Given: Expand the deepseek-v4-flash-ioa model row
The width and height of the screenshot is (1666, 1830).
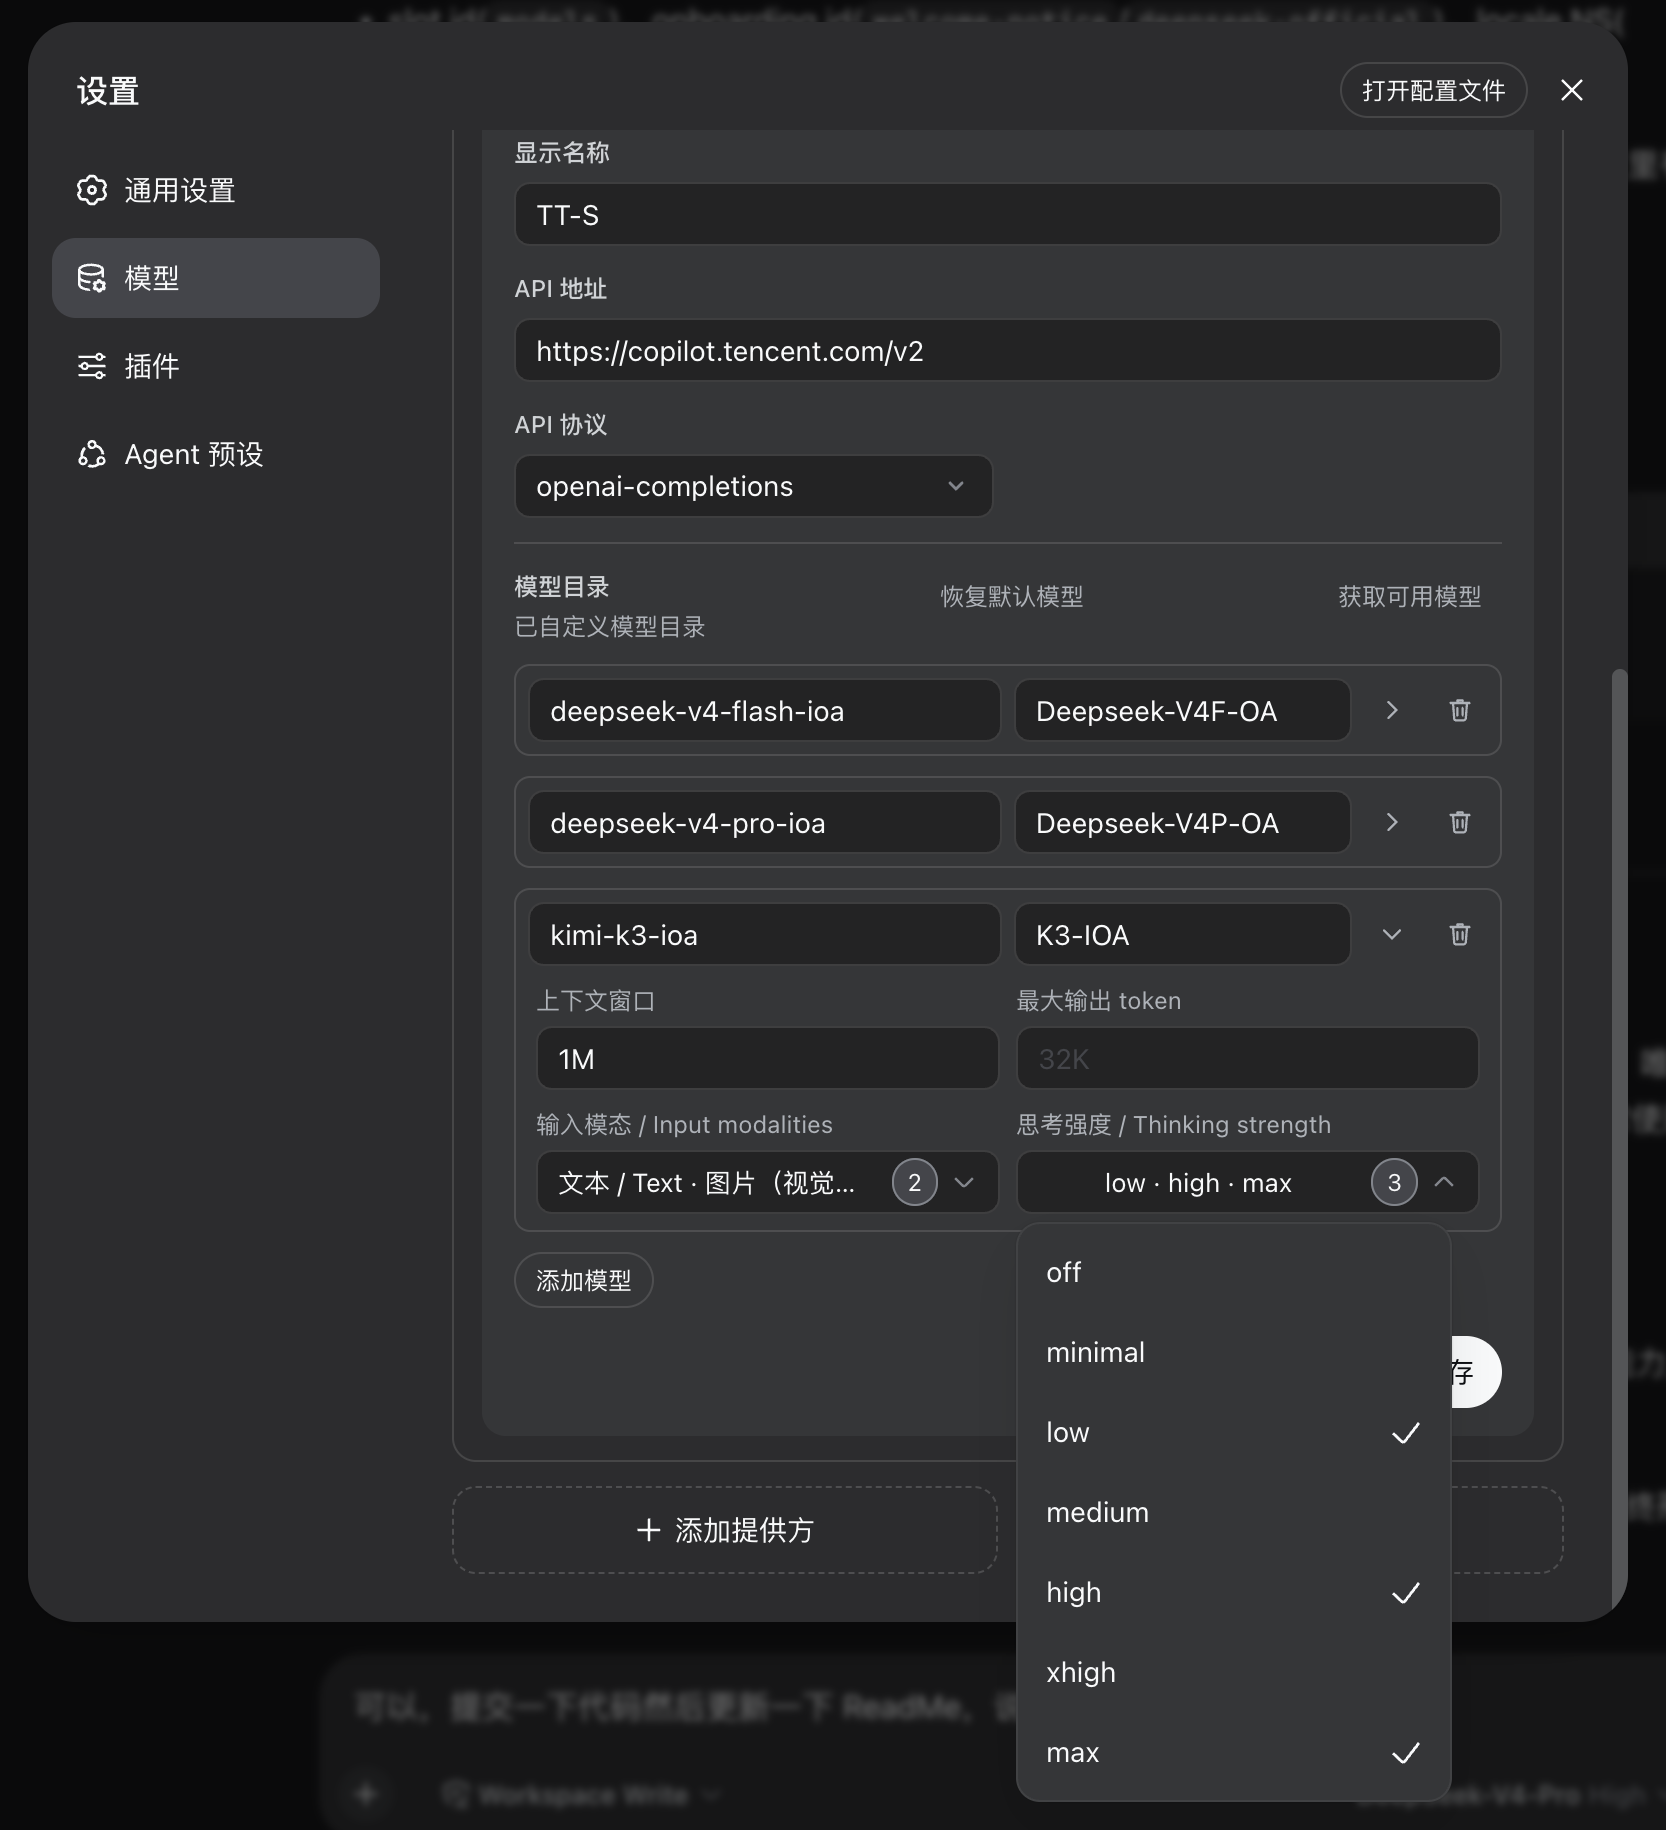Looking at the screenshot, I should coord(1392,710).
